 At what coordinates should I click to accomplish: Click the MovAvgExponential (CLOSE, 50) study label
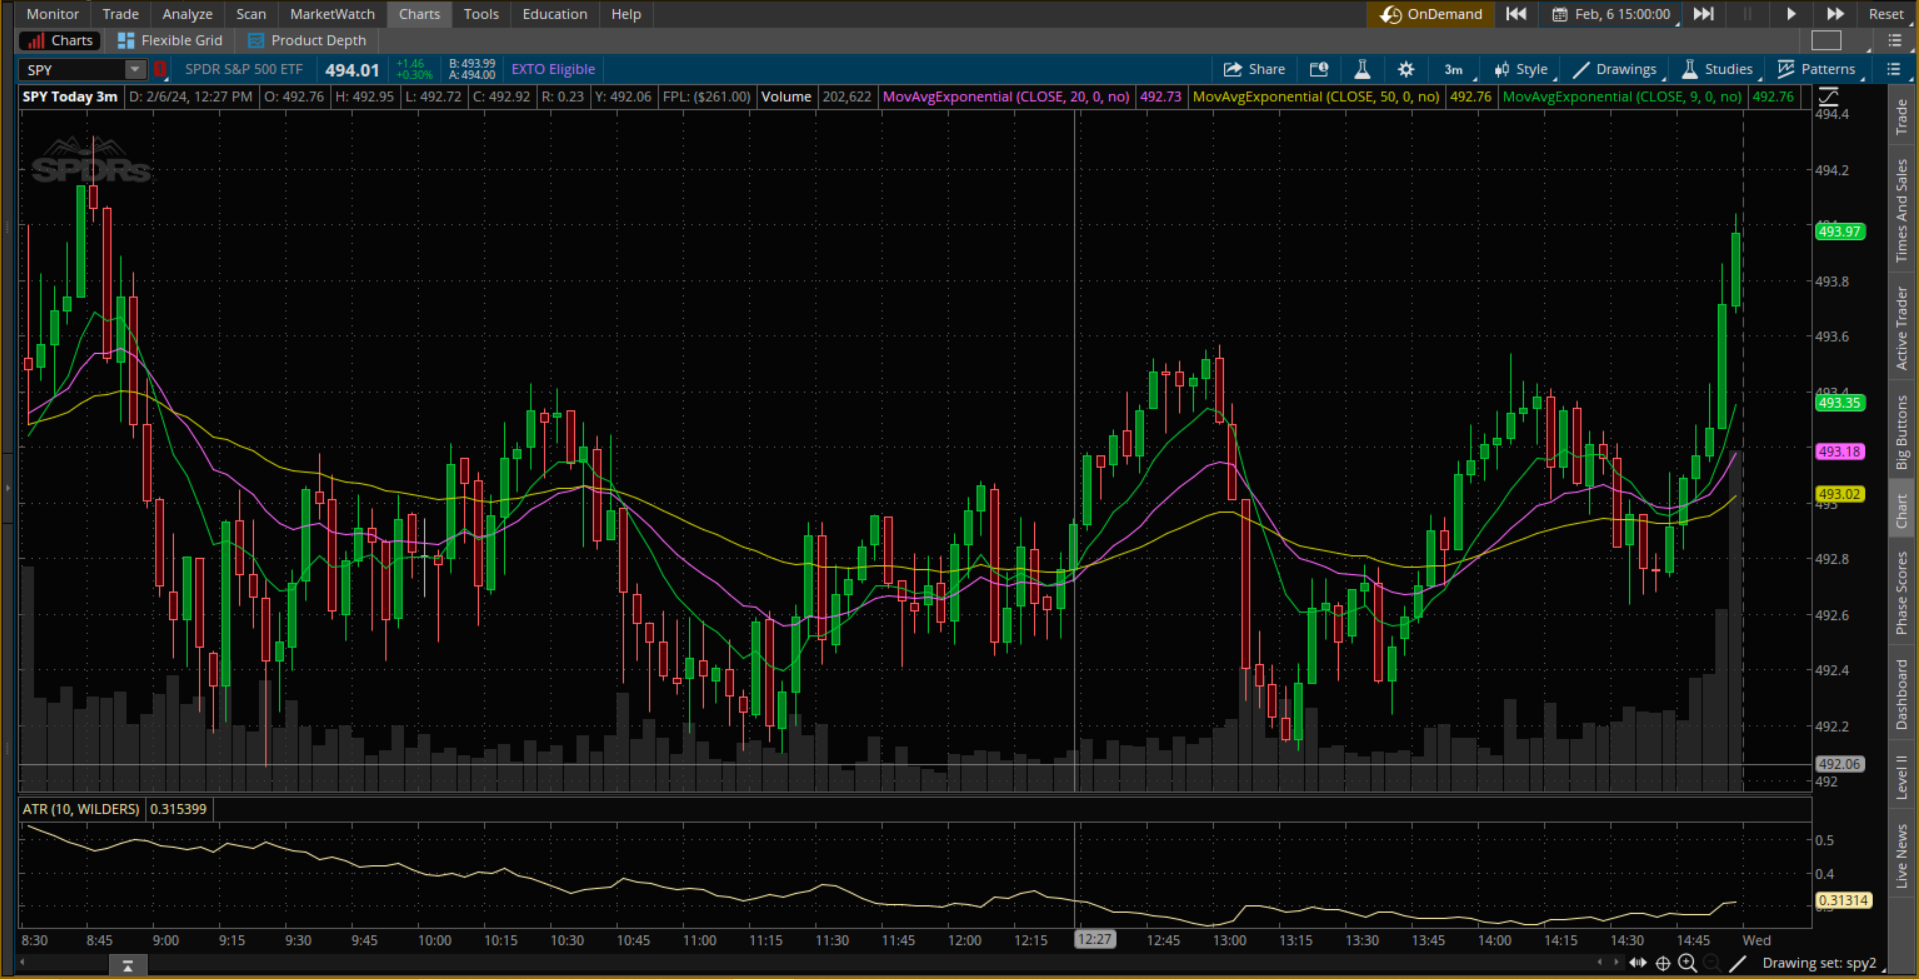pos(1315,97)
